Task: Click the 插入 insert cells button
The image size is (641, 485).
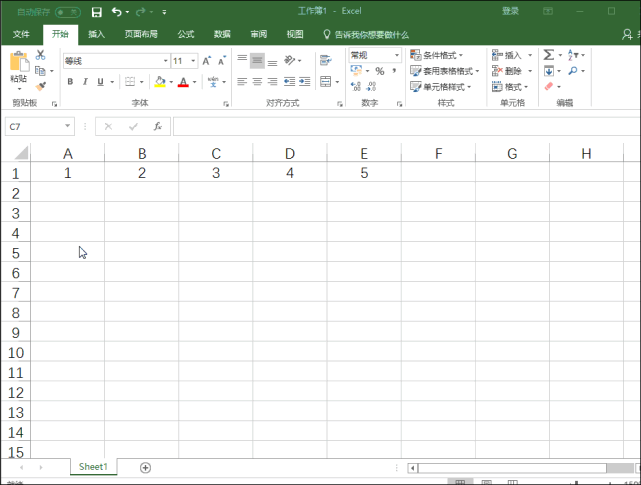Action: (509, 55)
